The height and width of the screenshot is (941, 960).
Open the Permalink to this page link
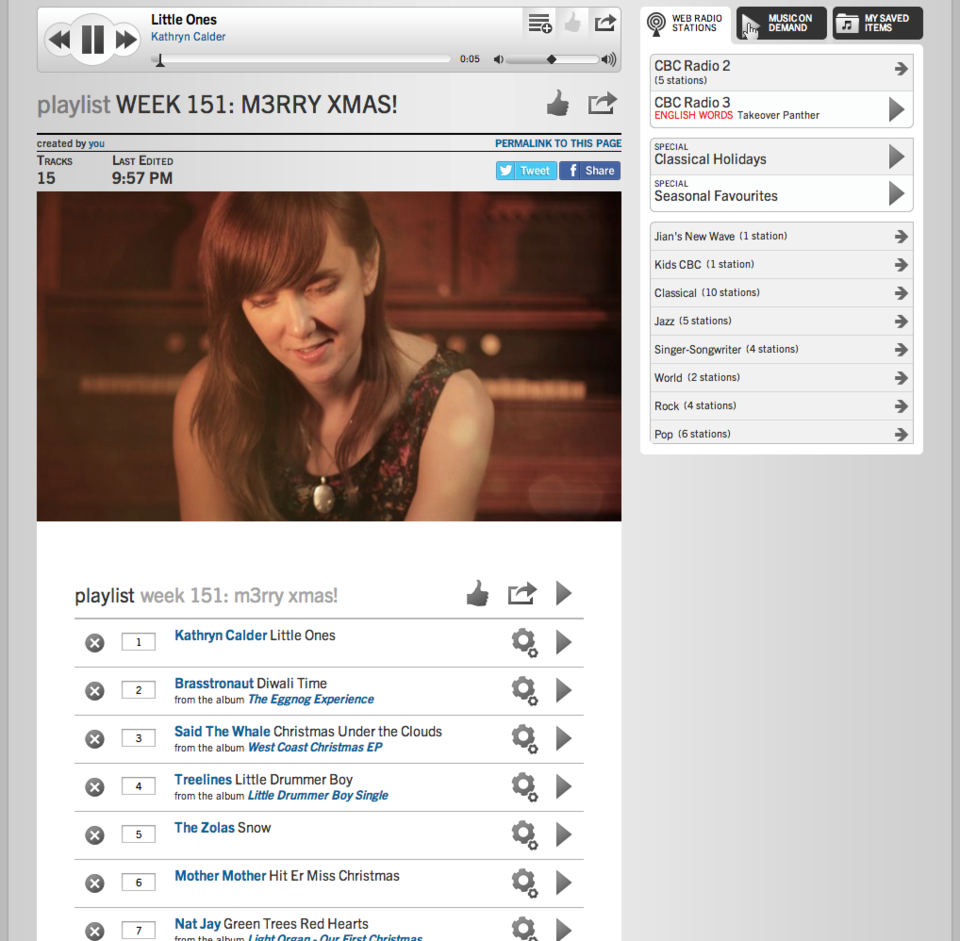pos(558,143)
